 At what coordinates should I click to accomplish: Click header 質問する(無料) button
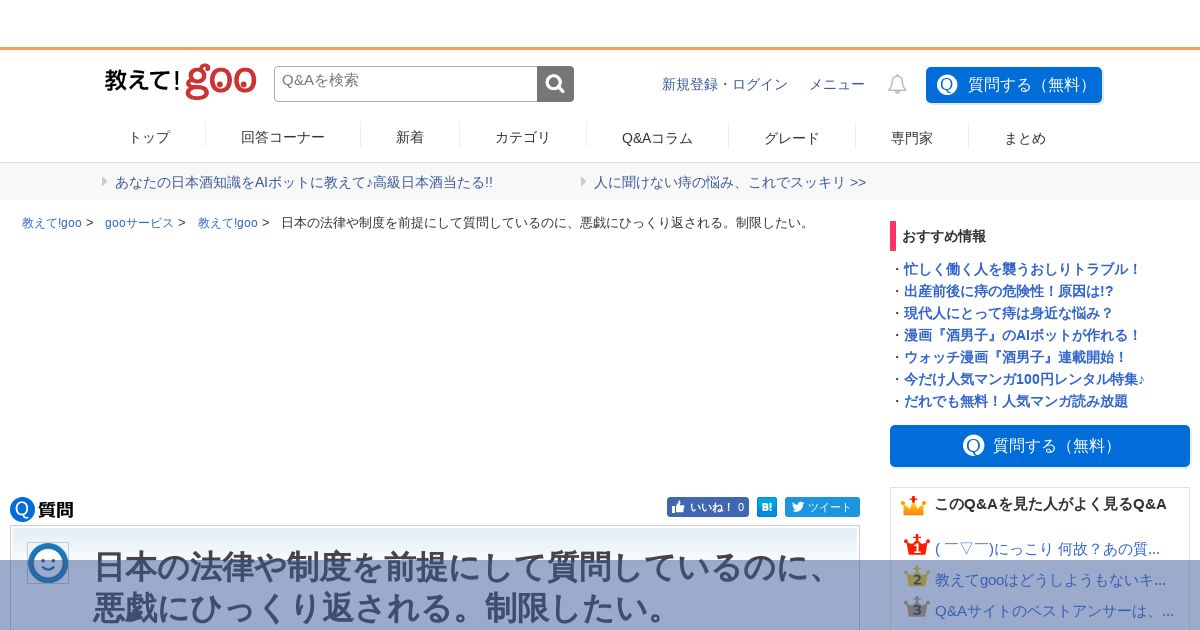point(1014,85)
